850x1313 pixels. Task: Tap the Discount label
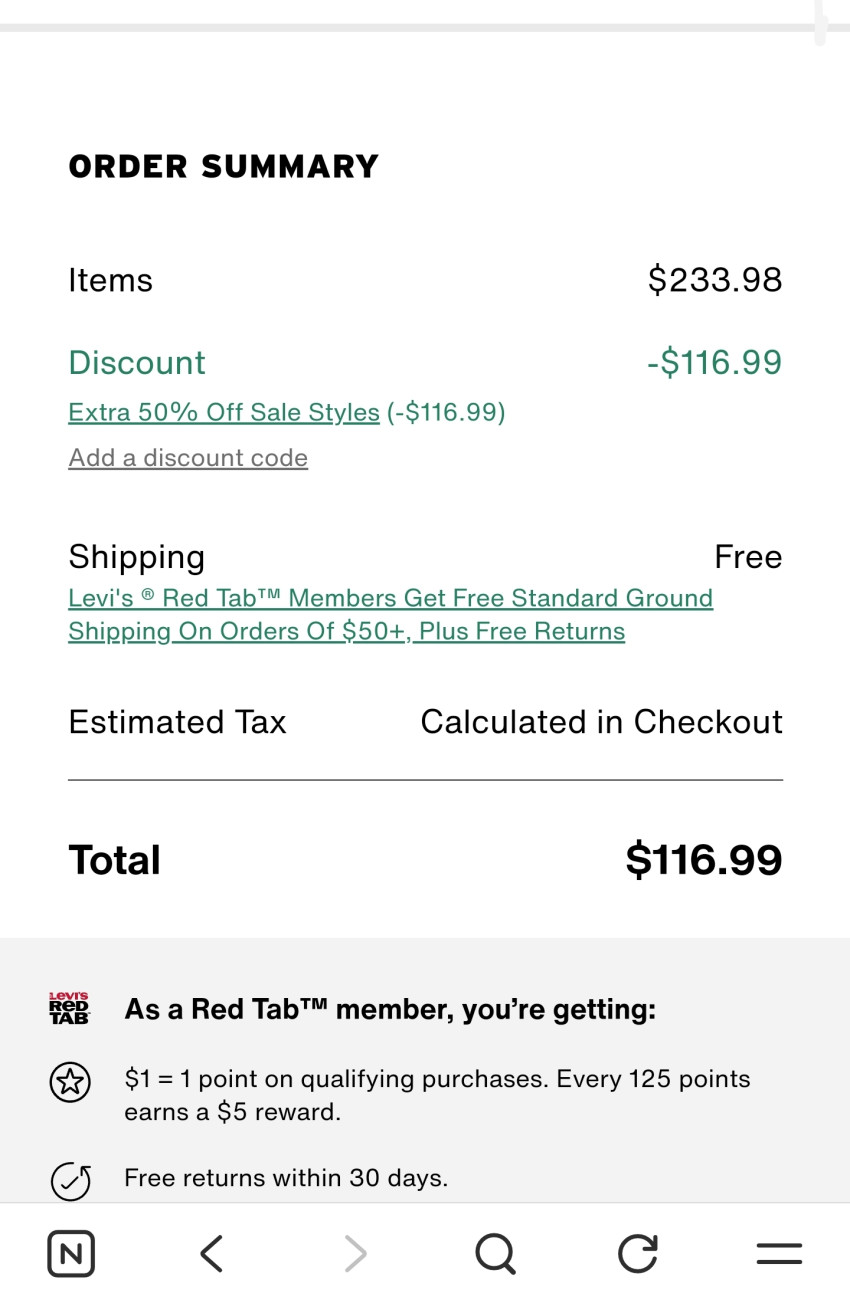(x=137, y=362)
